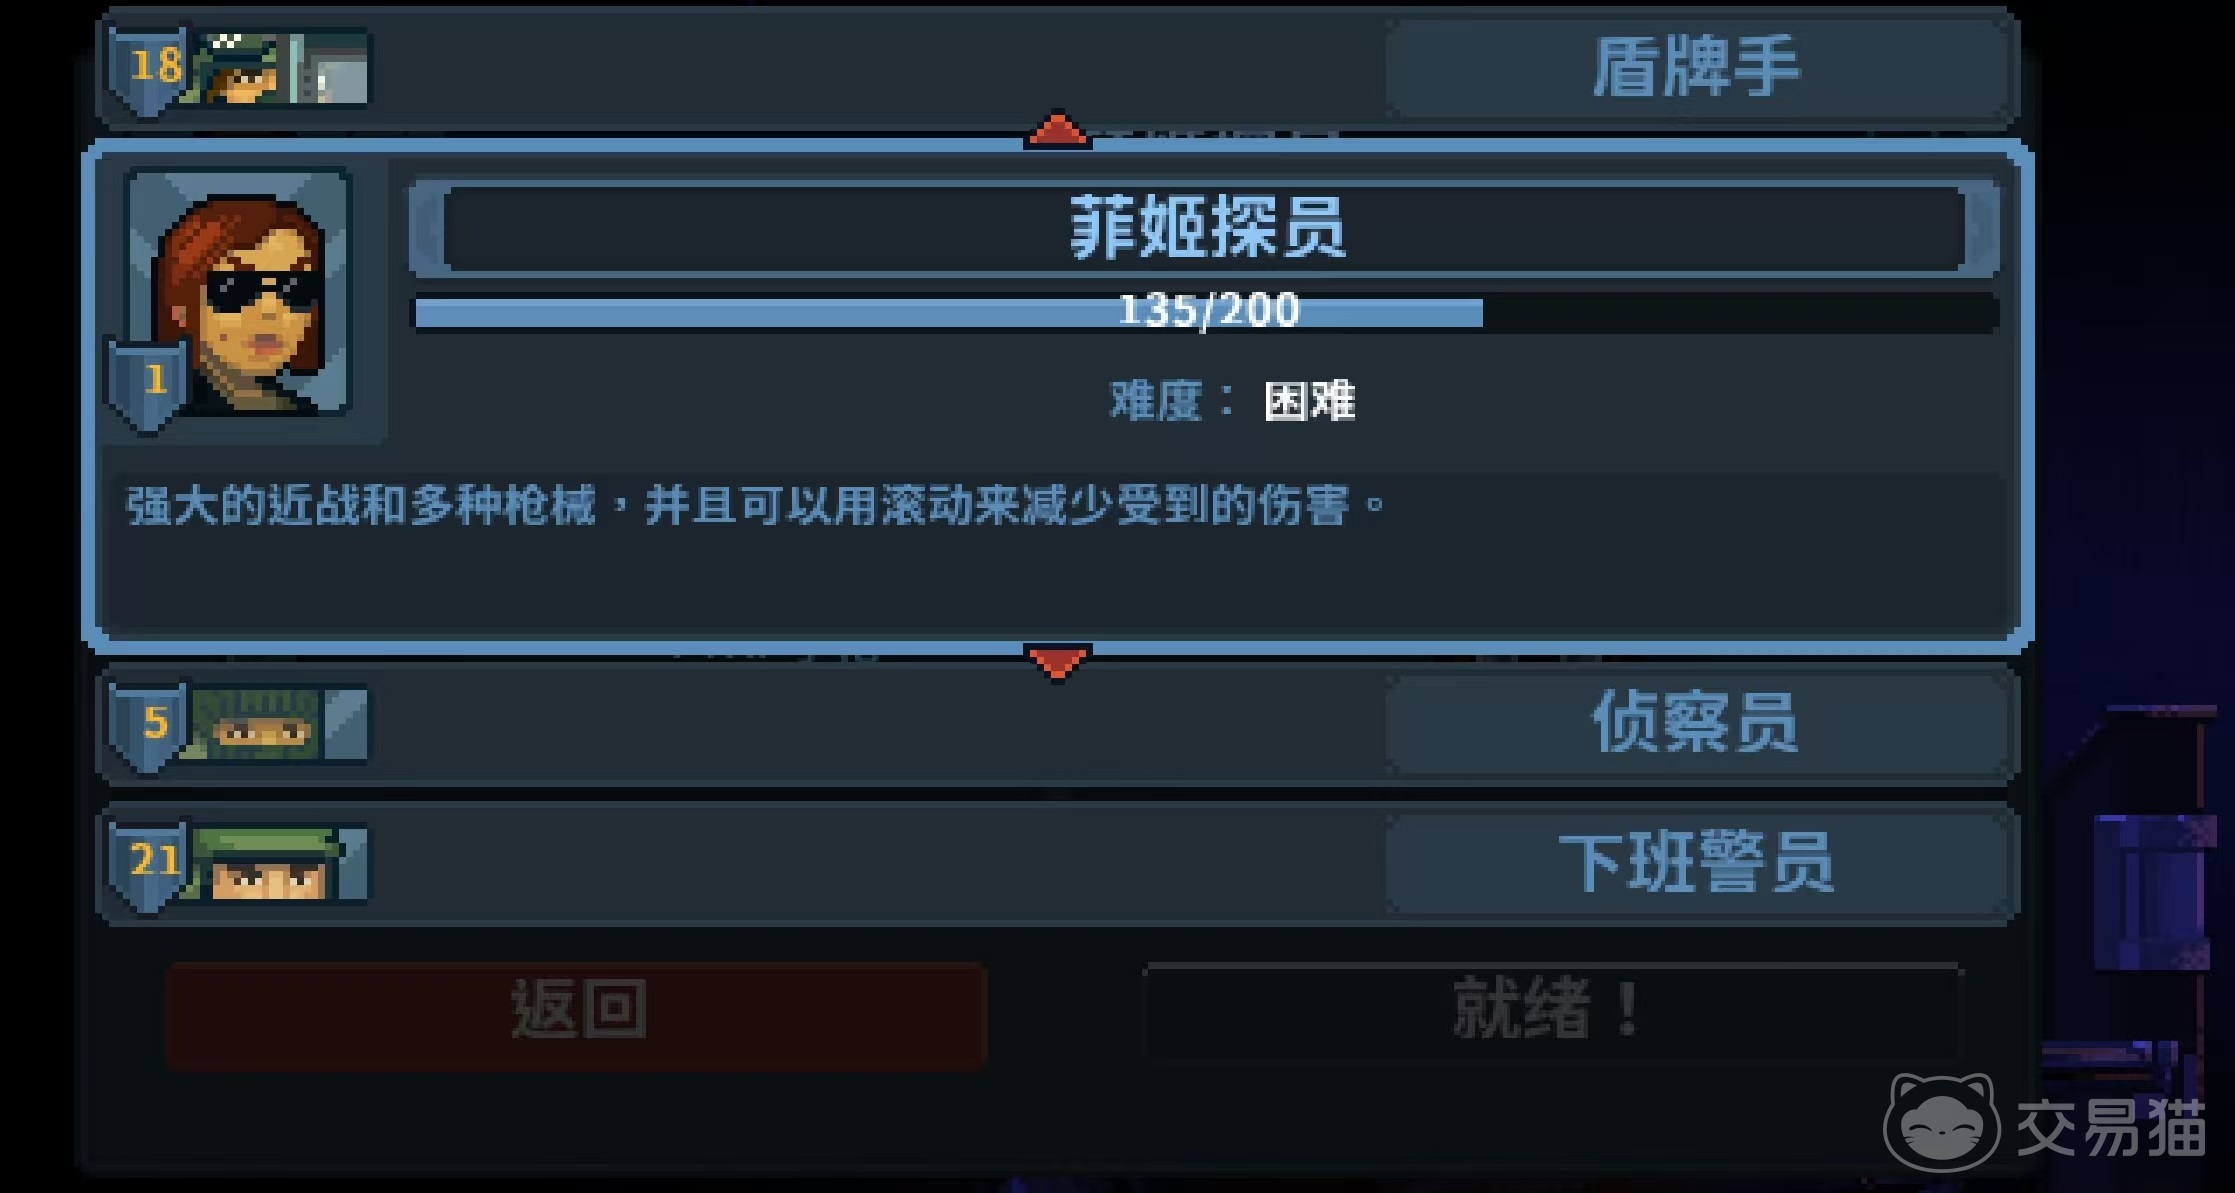This screenshot has width=2235, height=1193.
Task: Click left arrow beside 菲姬探员 name
Action: pos(428,228)
